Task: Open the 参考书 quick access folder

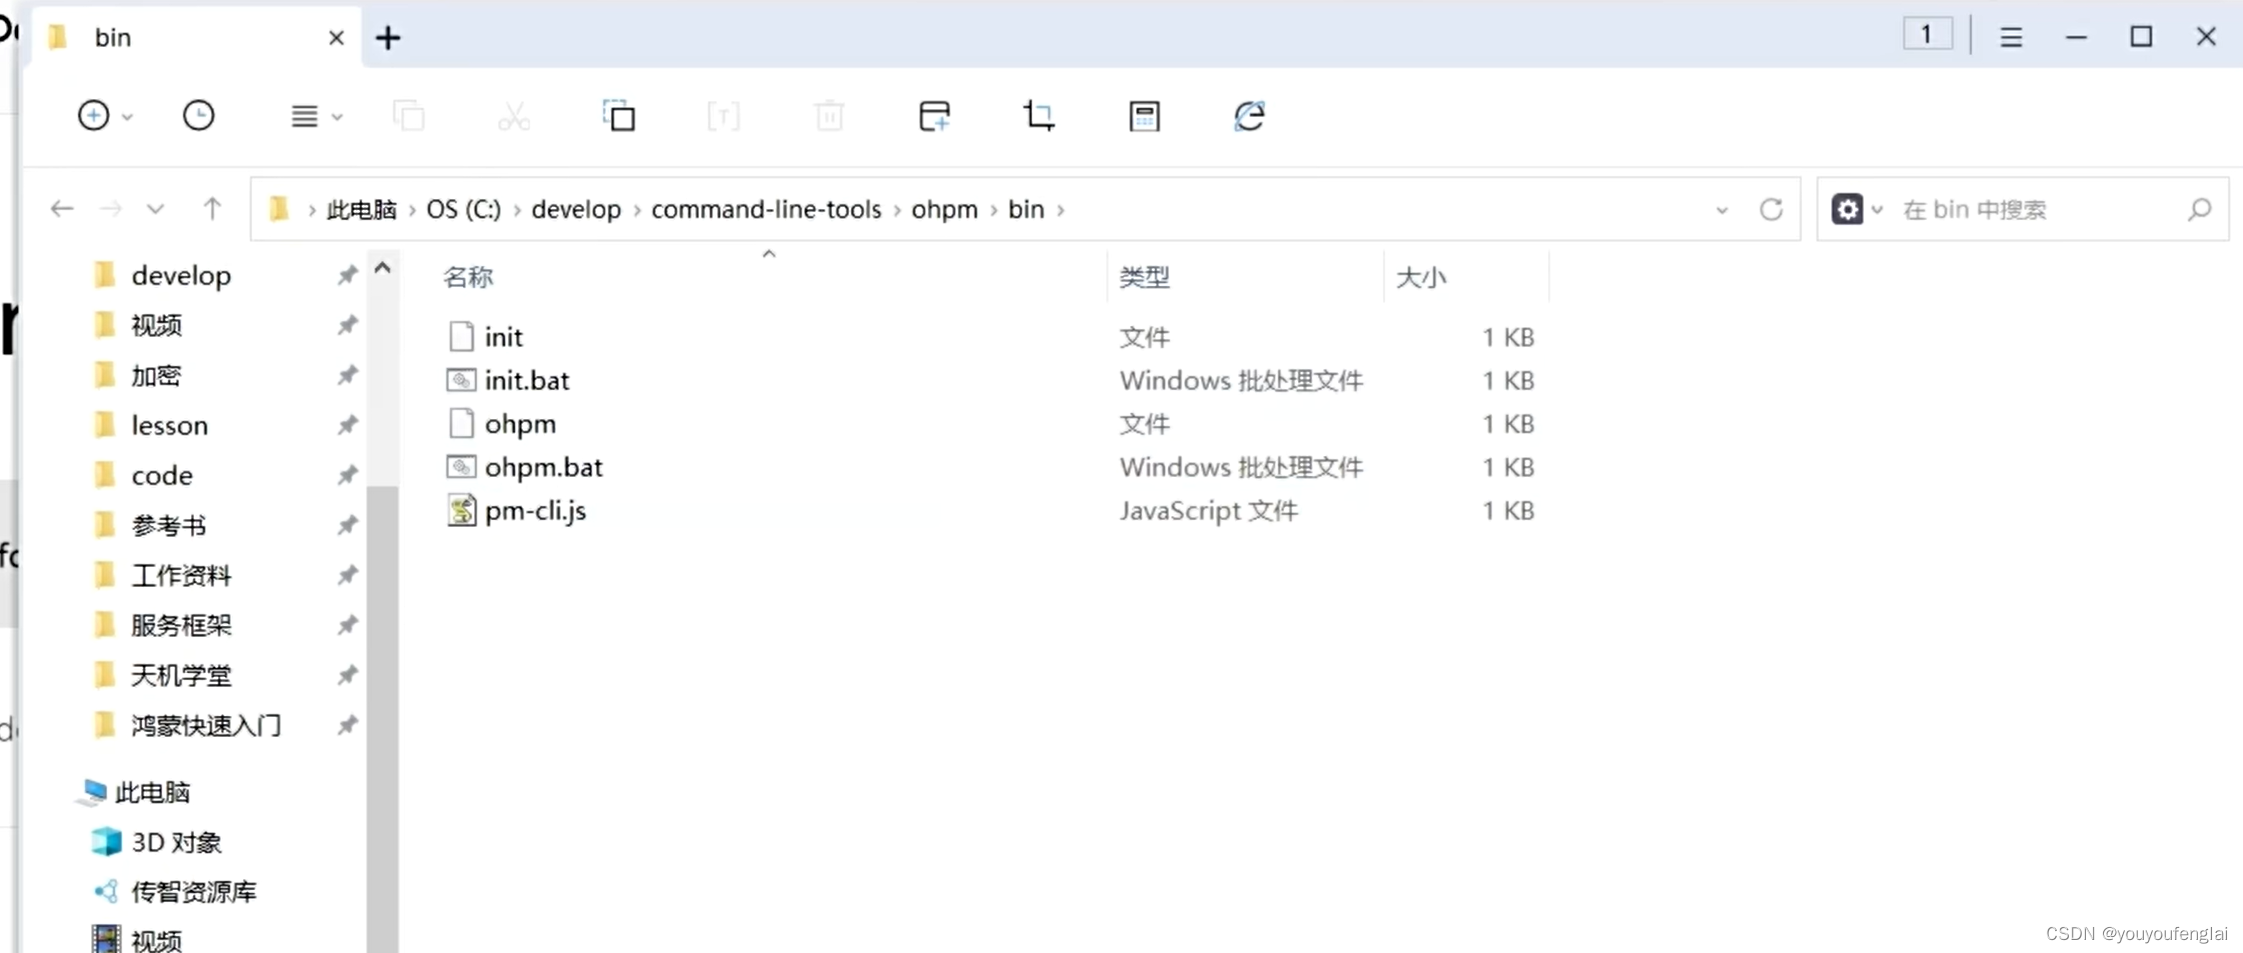Action: (168, 525)
